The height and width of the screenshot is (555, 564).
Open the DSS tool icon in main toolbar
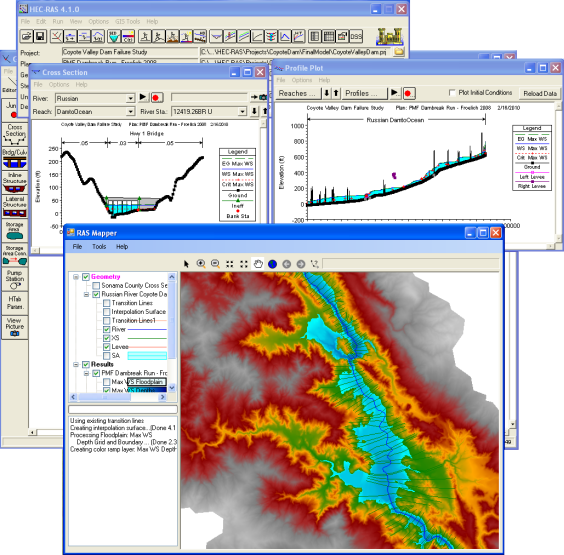tap(356, 36)
